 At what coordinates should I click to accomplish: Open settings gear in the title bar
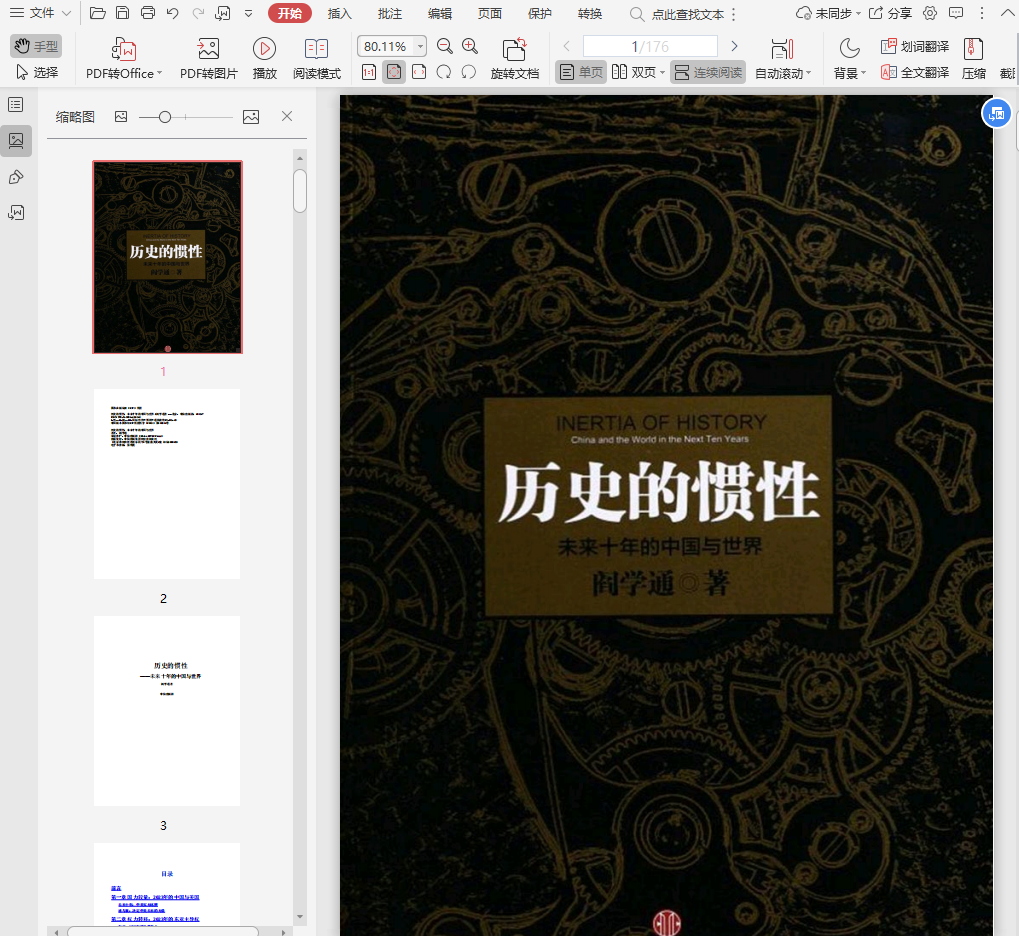(930, 13)
